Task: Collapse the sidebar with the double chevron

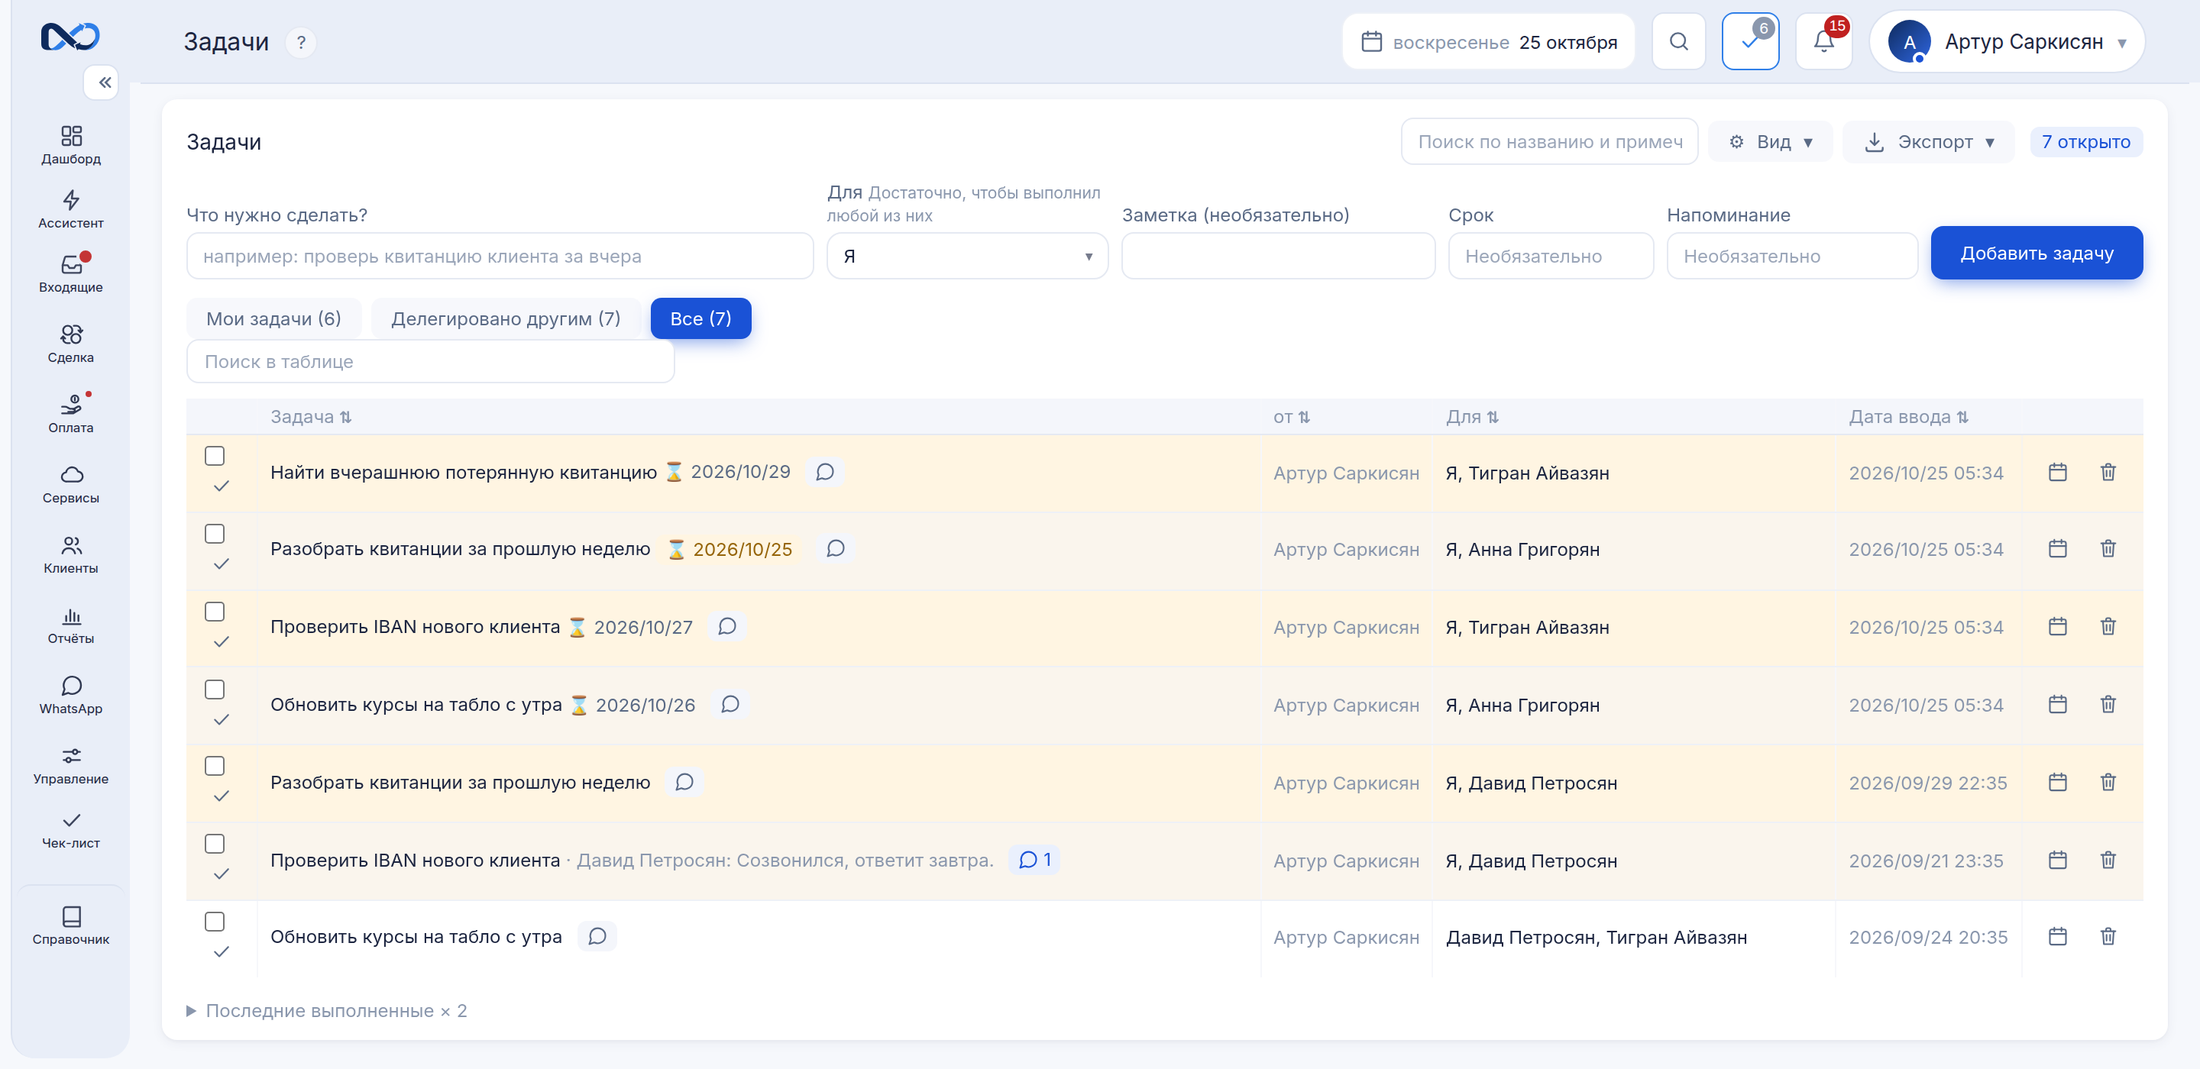Action: point(103,82)
